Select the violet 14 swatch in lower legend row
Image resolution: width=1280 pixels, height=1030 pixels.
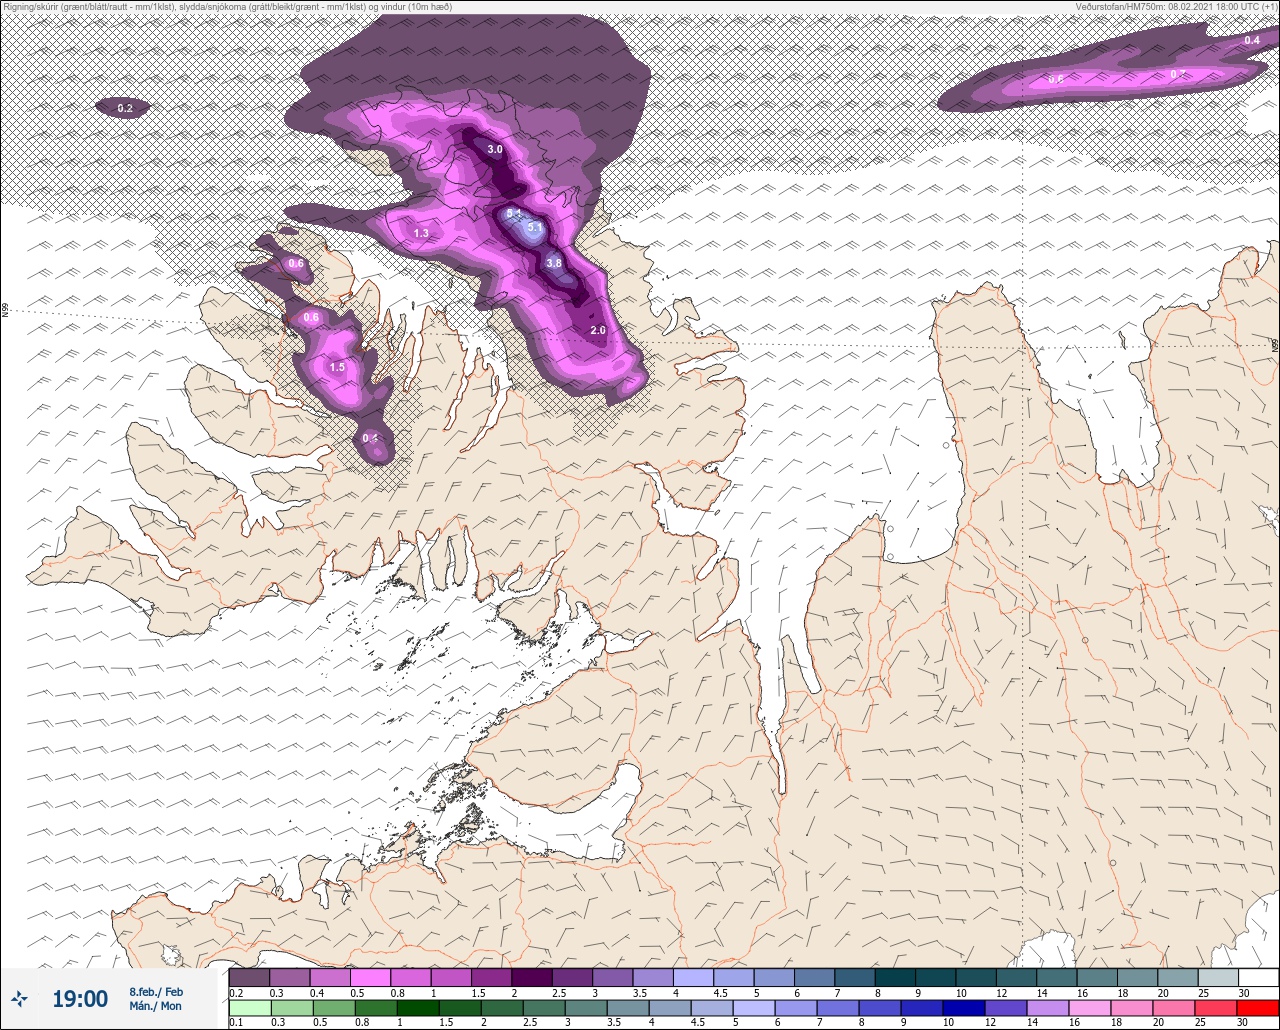(1048, 1008)
